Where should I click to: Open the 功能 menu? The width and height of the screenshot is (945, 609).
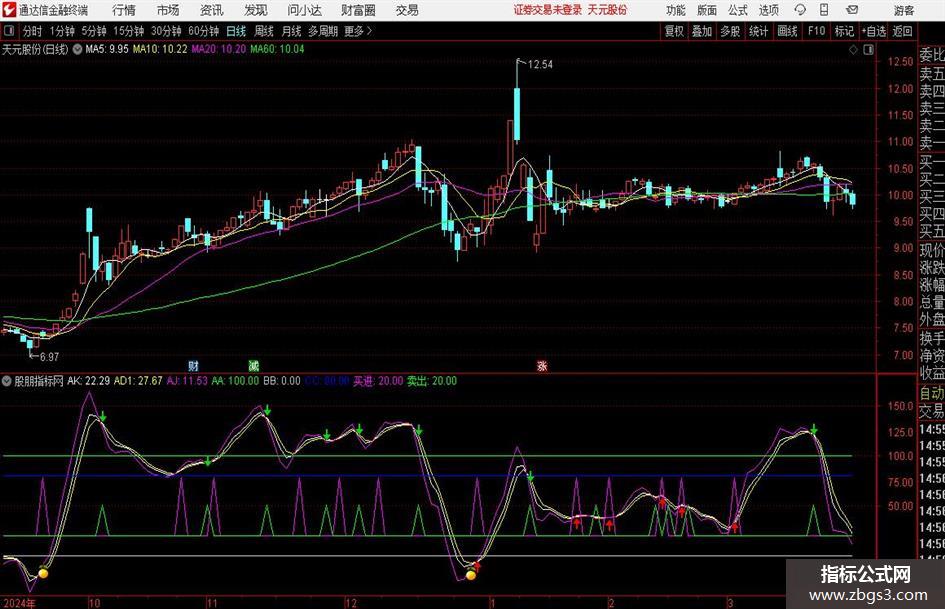[676, 10]
